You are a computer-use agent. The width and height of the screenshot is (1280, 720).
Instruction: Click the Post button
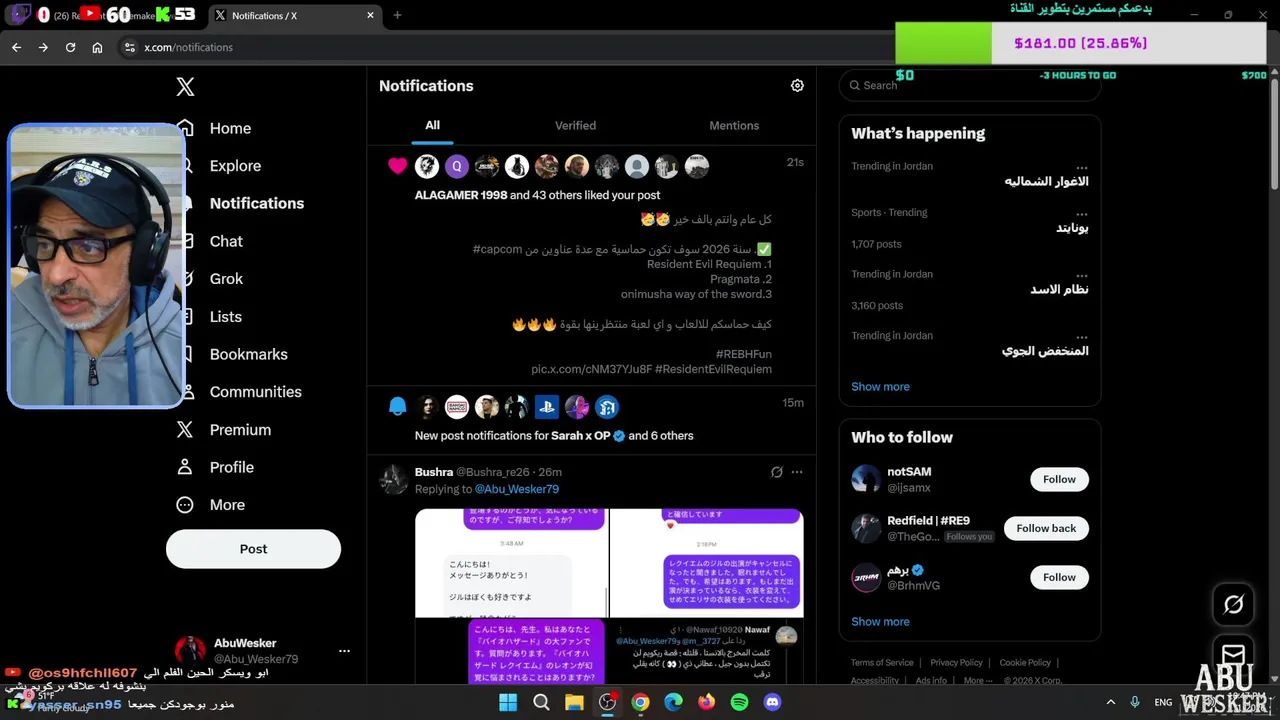[x=253, y=549]
